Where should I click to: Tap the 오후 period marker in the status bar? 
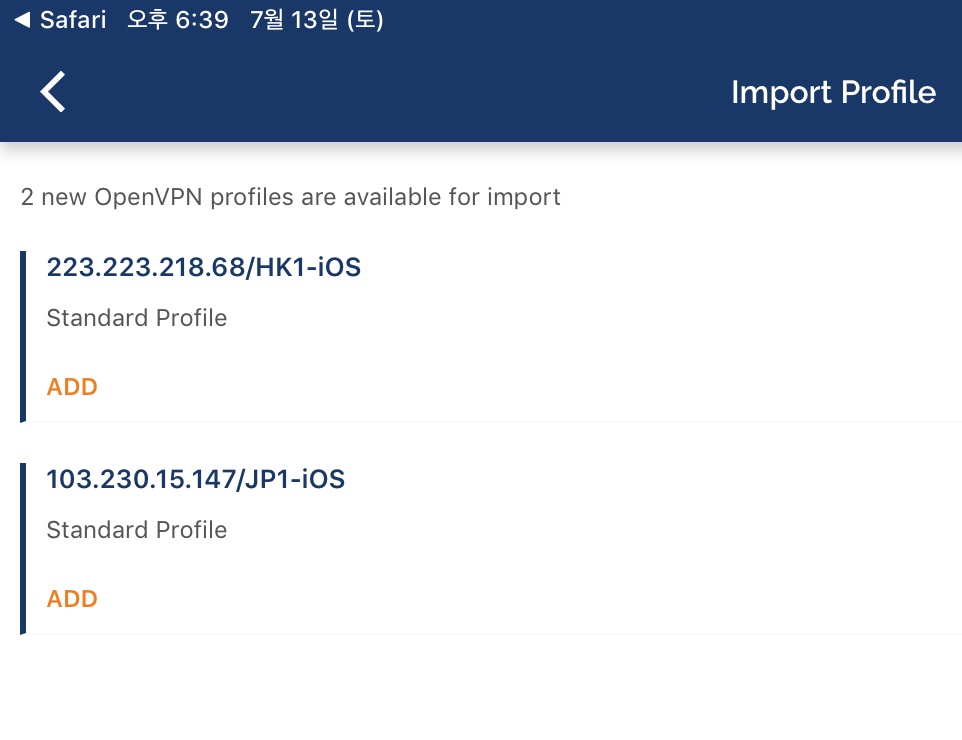(149, 20)
